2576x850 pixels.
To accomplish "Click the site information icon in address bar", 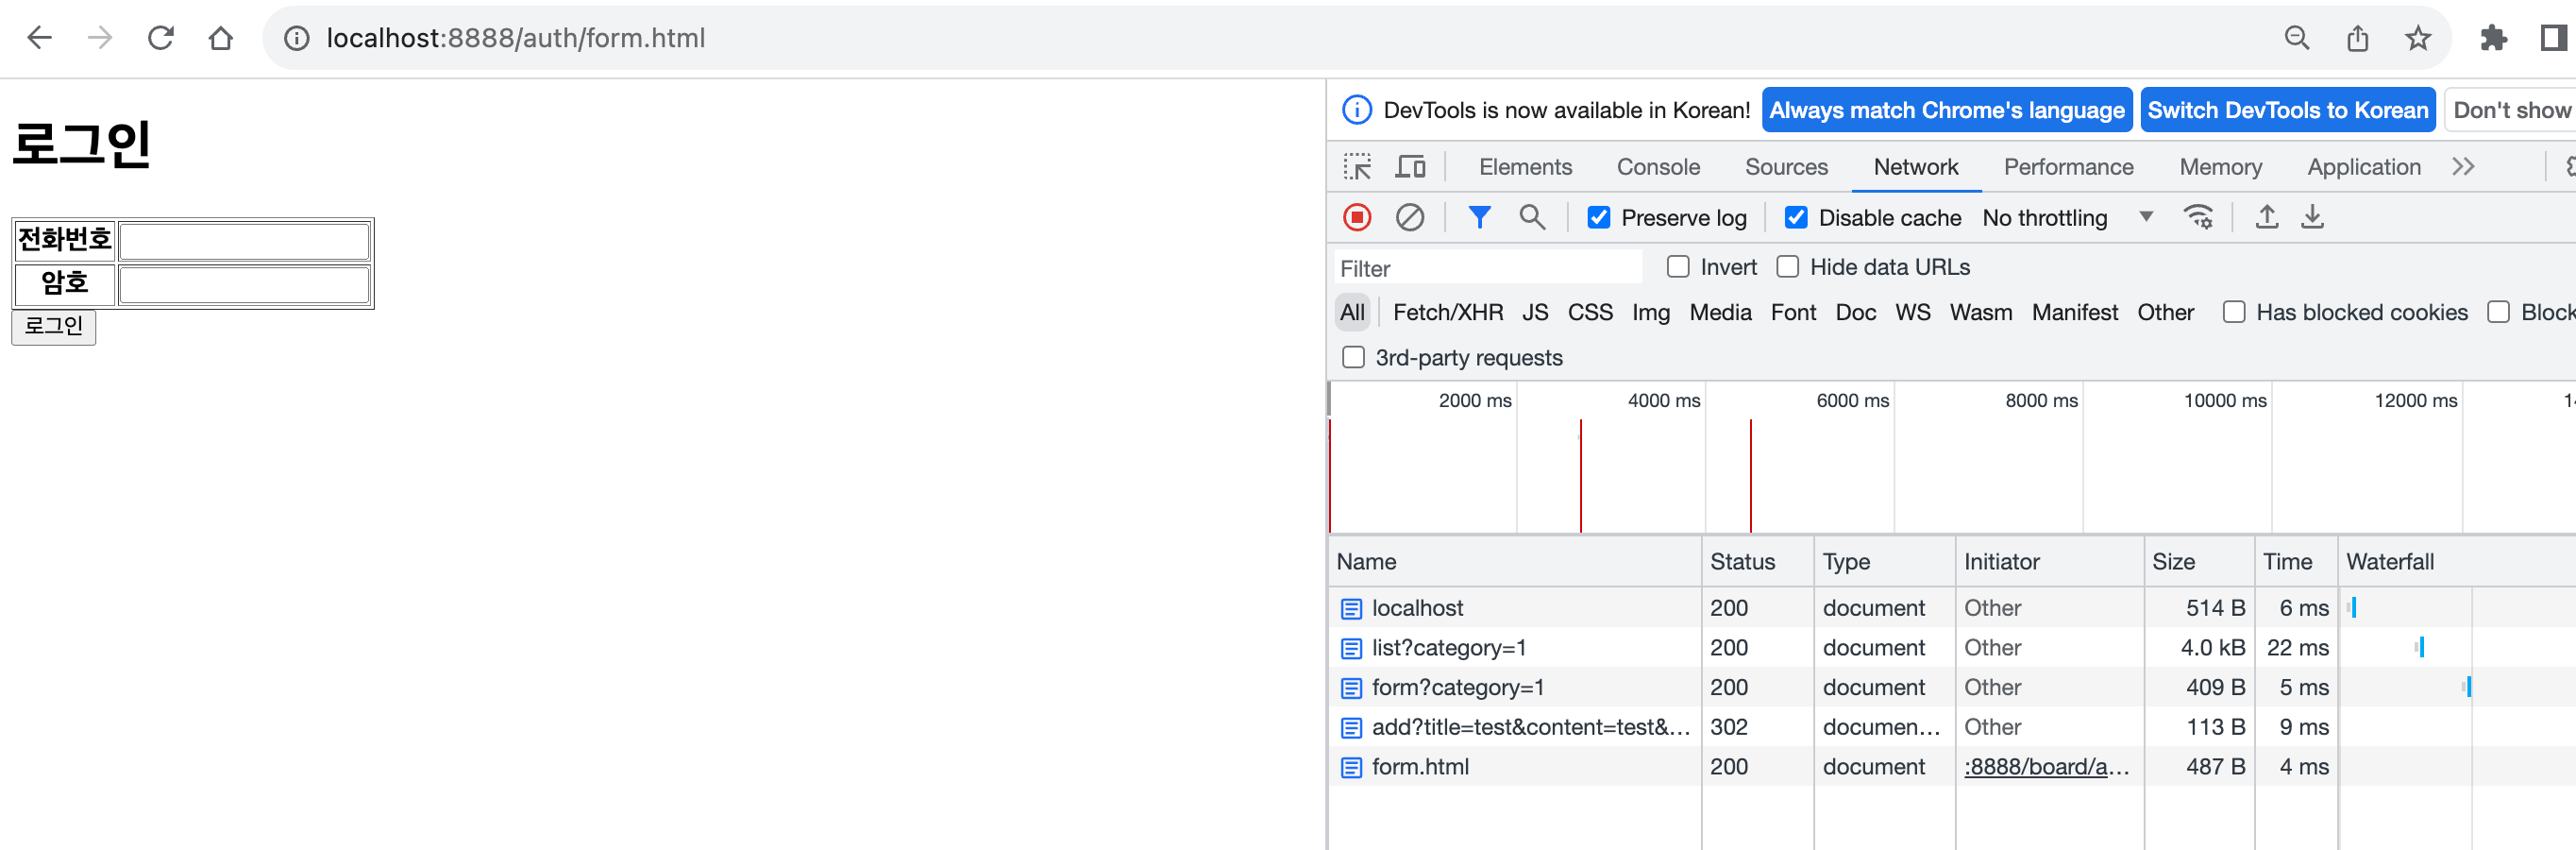I will pyautogui.click(x=296, y=38).
